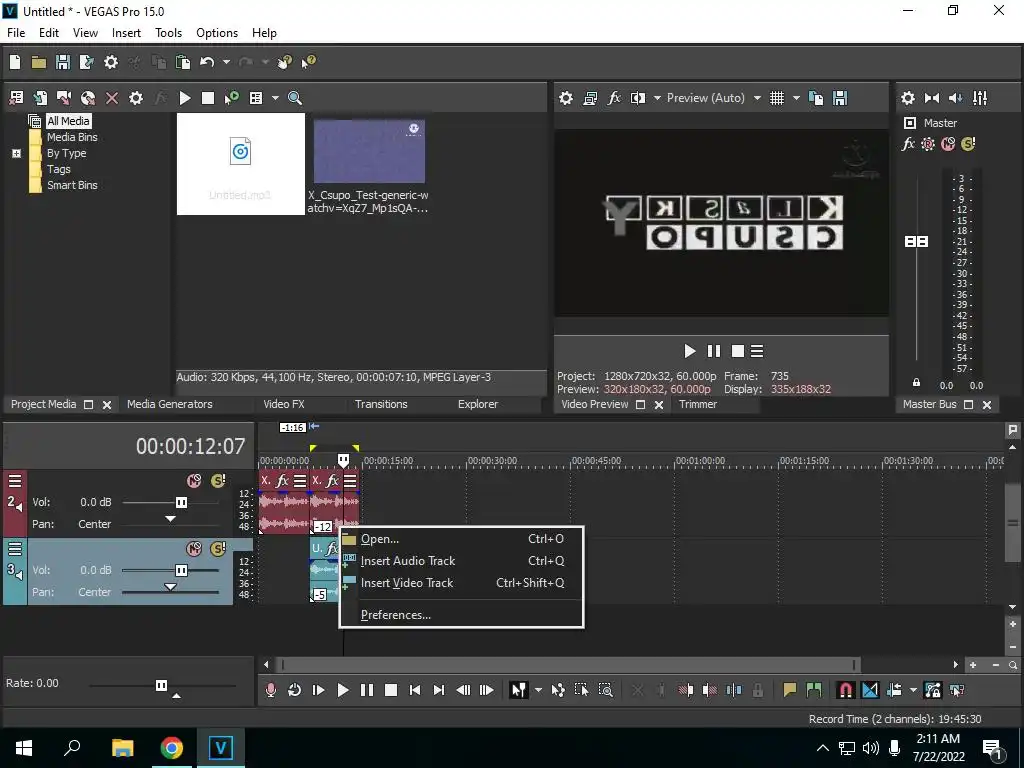Open Project Media views dropdown arrow

[275, 98]
